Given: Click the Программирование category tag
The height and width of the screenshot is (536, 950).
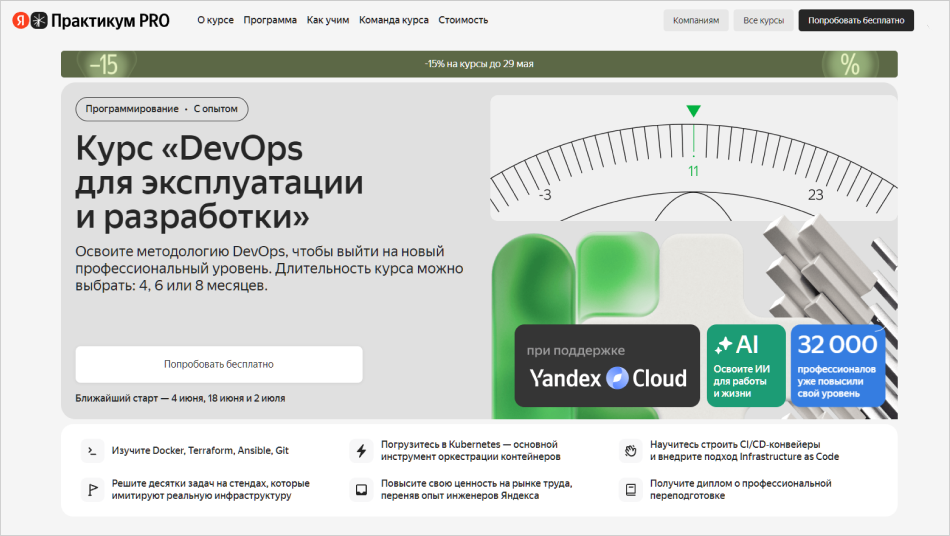Looking at the screenshot, I should (x=132, y=109).
